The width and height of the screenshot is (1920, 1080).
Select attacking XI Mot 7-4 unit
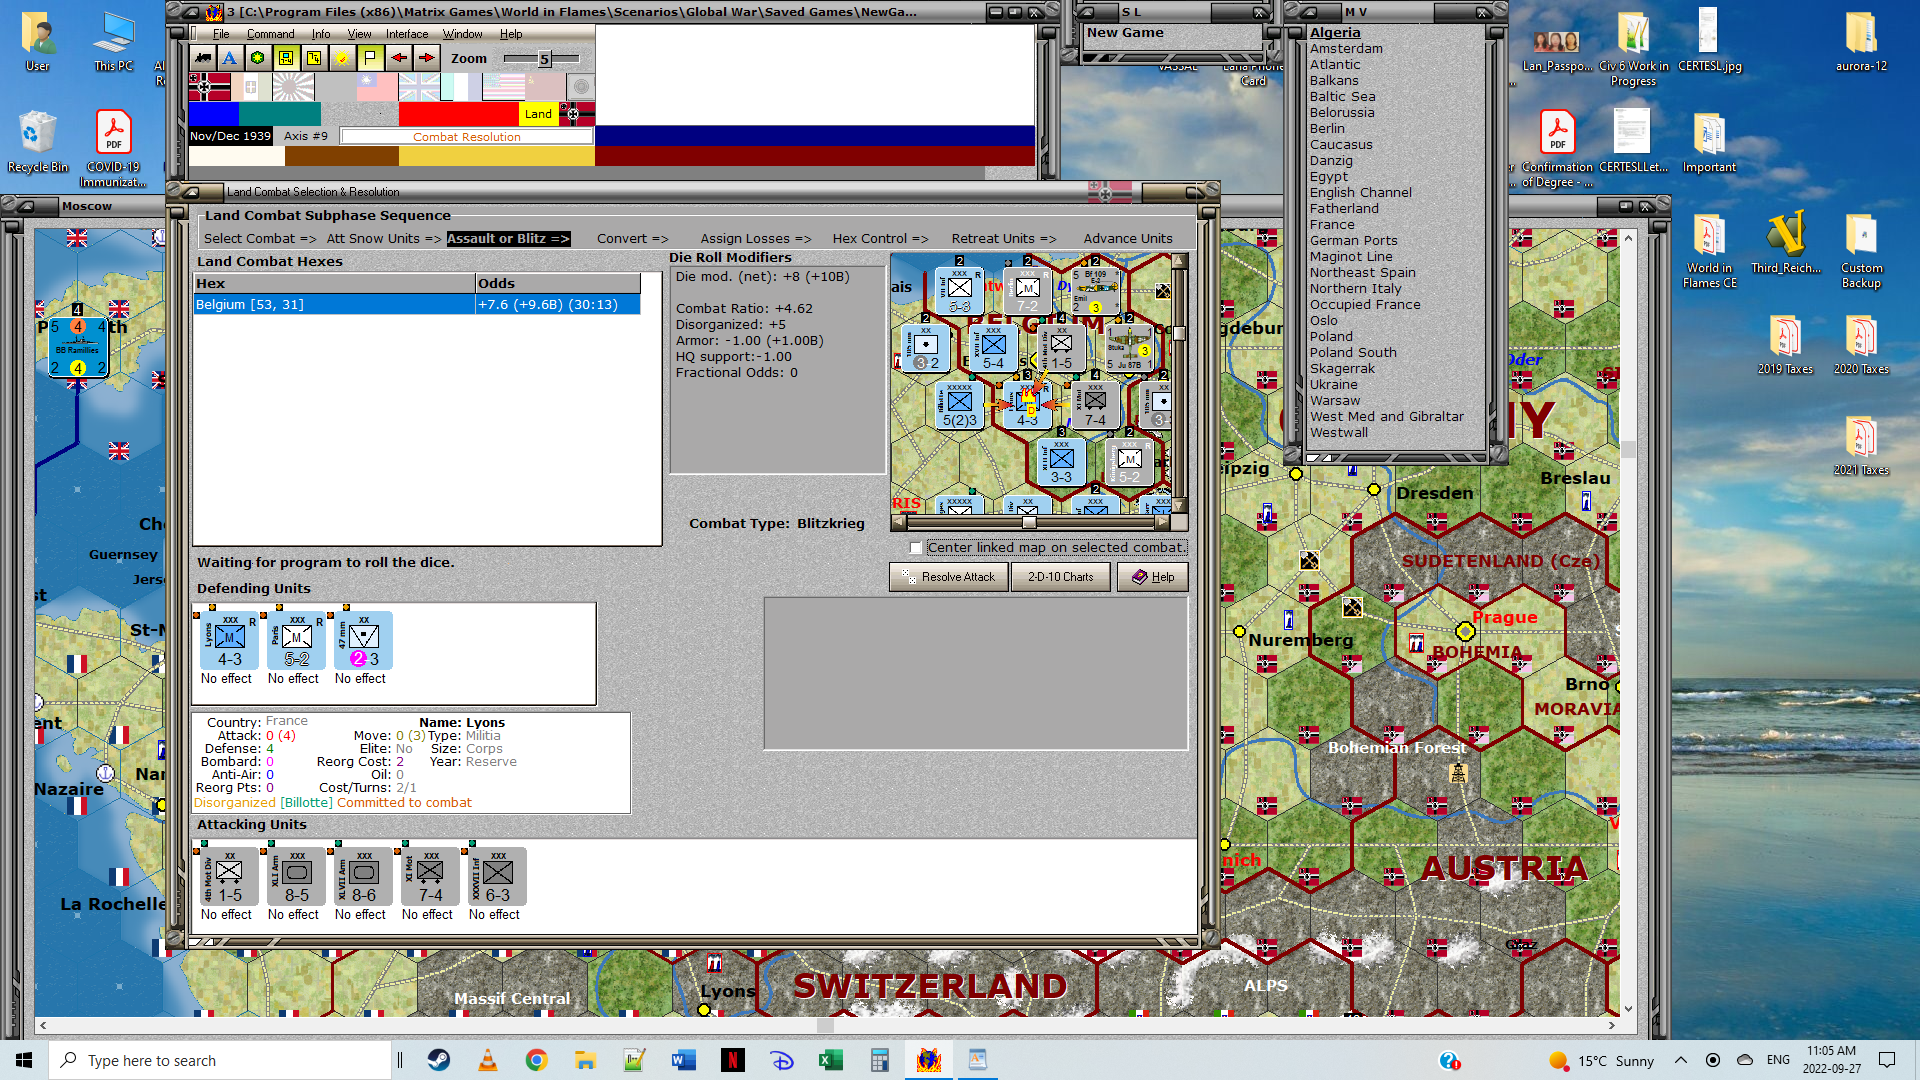point(431,877)
